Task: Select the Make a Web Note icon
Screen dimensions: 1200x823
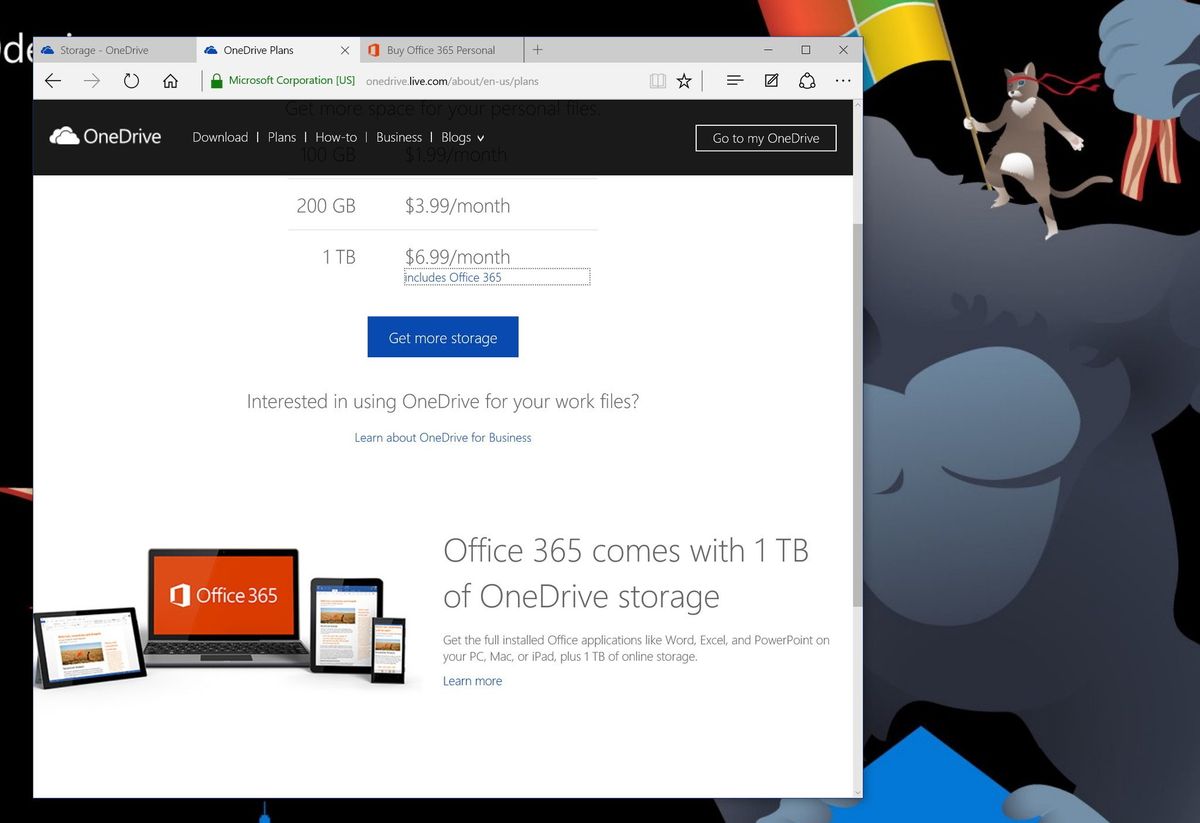Action: coord(771,81)
